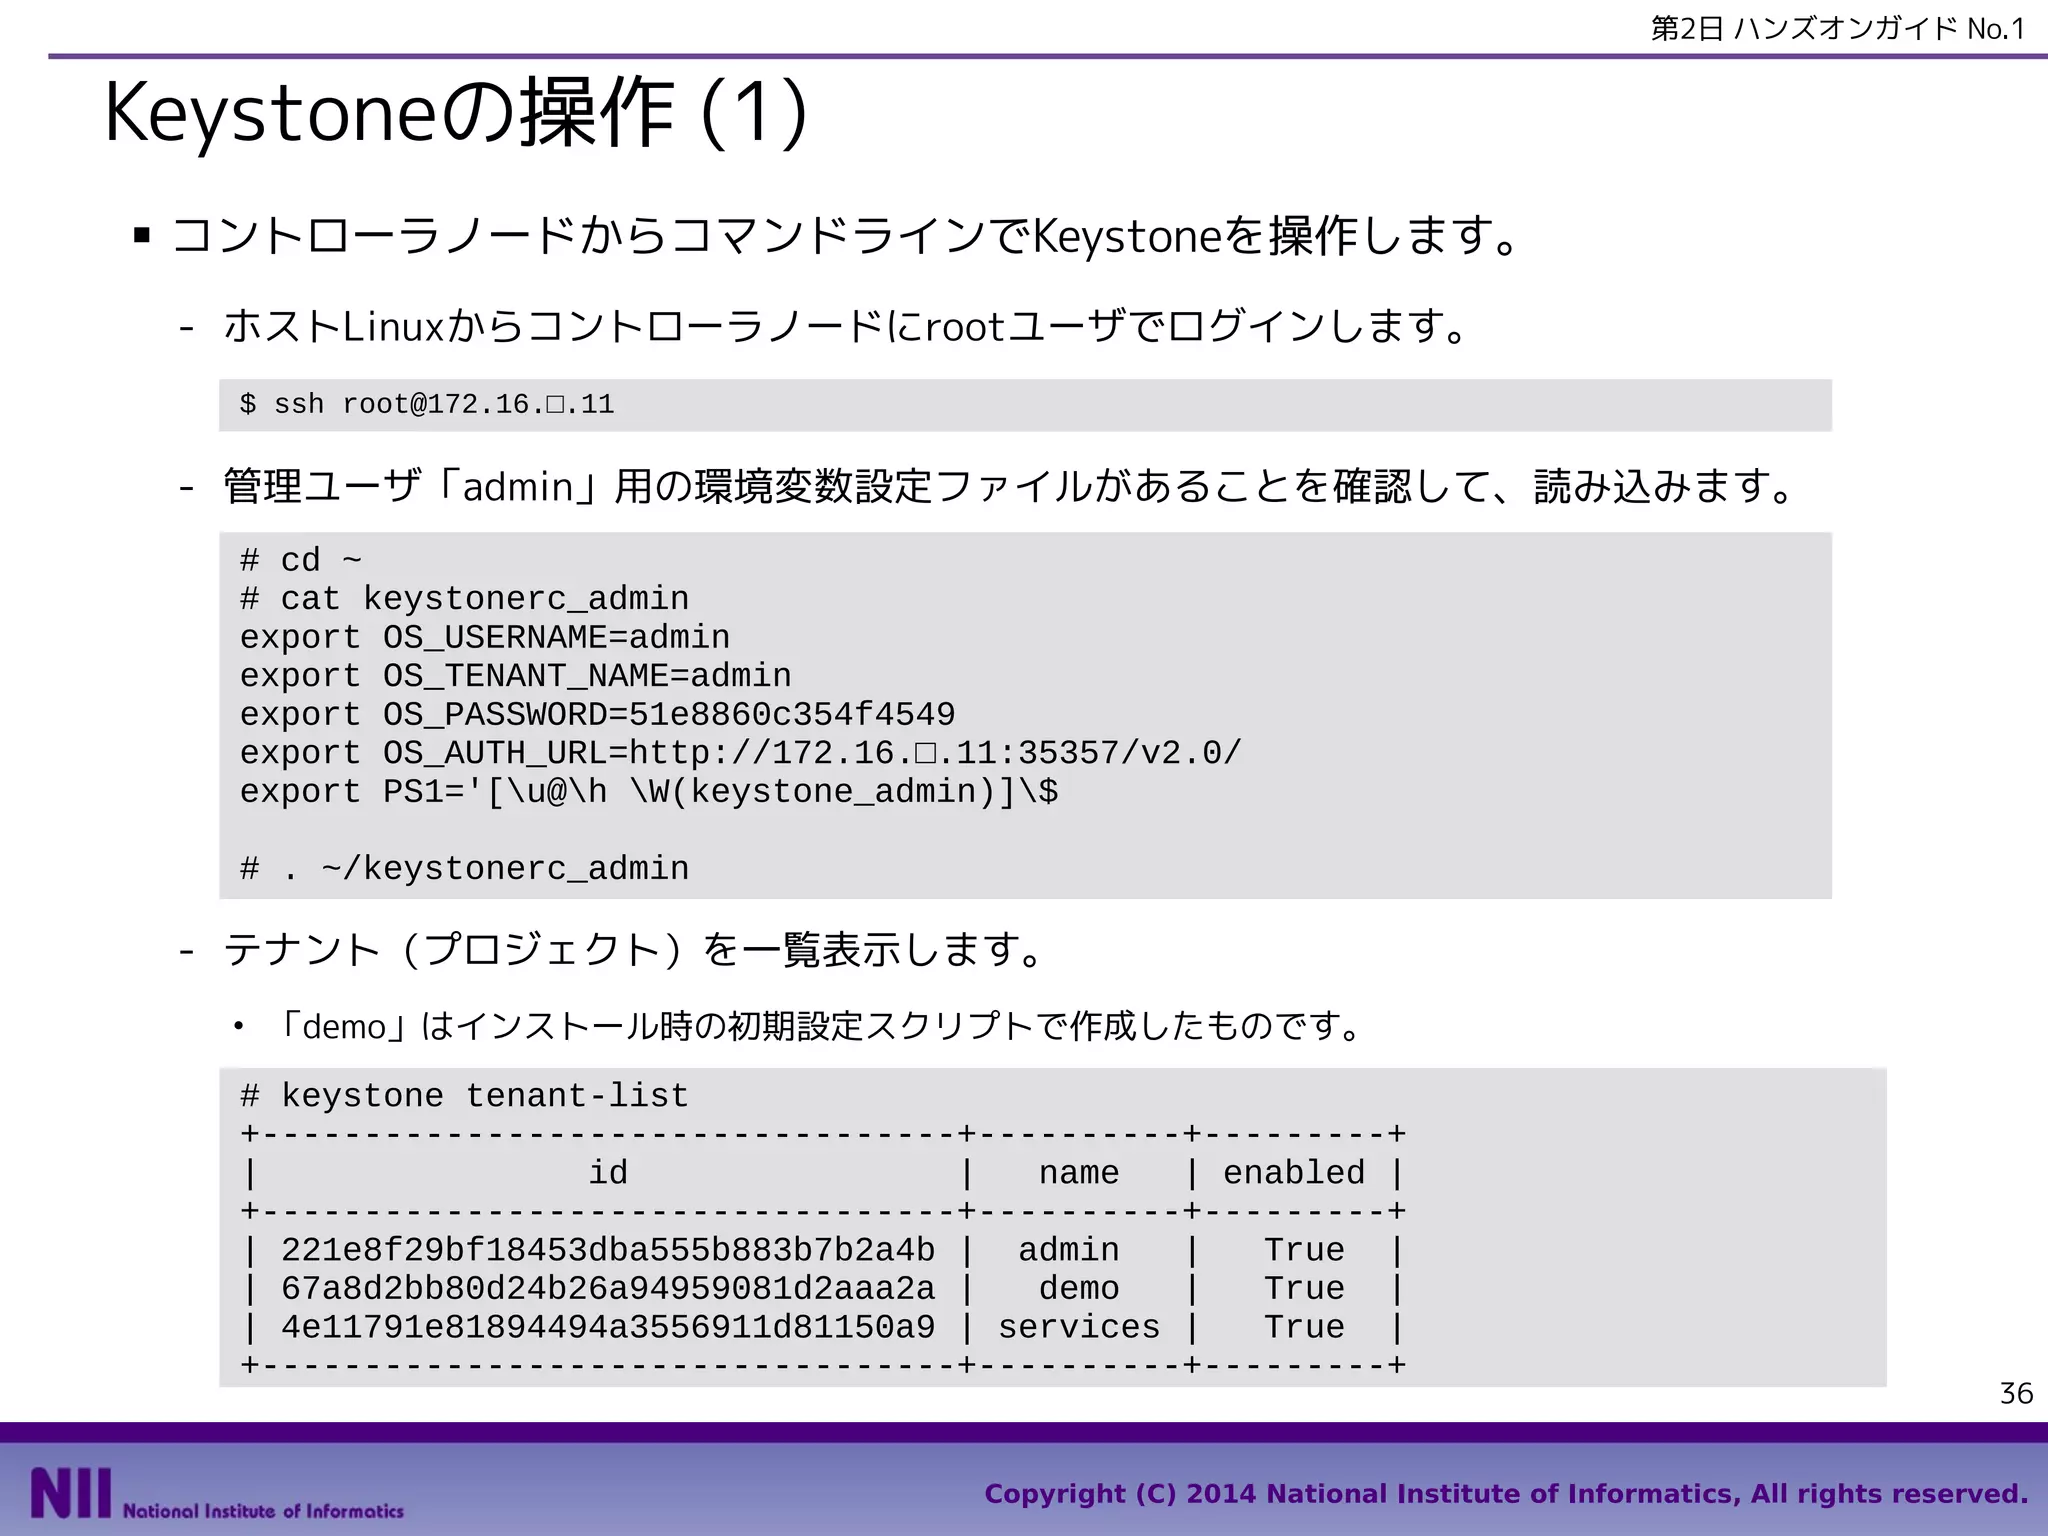Image resolution: width=2048 pixels, height=1536 pixels.
Task: Click the line 'export OS_PASSWORD=51e8860c354f4549'
Action: pyautogui.click(x=597, y=715)
